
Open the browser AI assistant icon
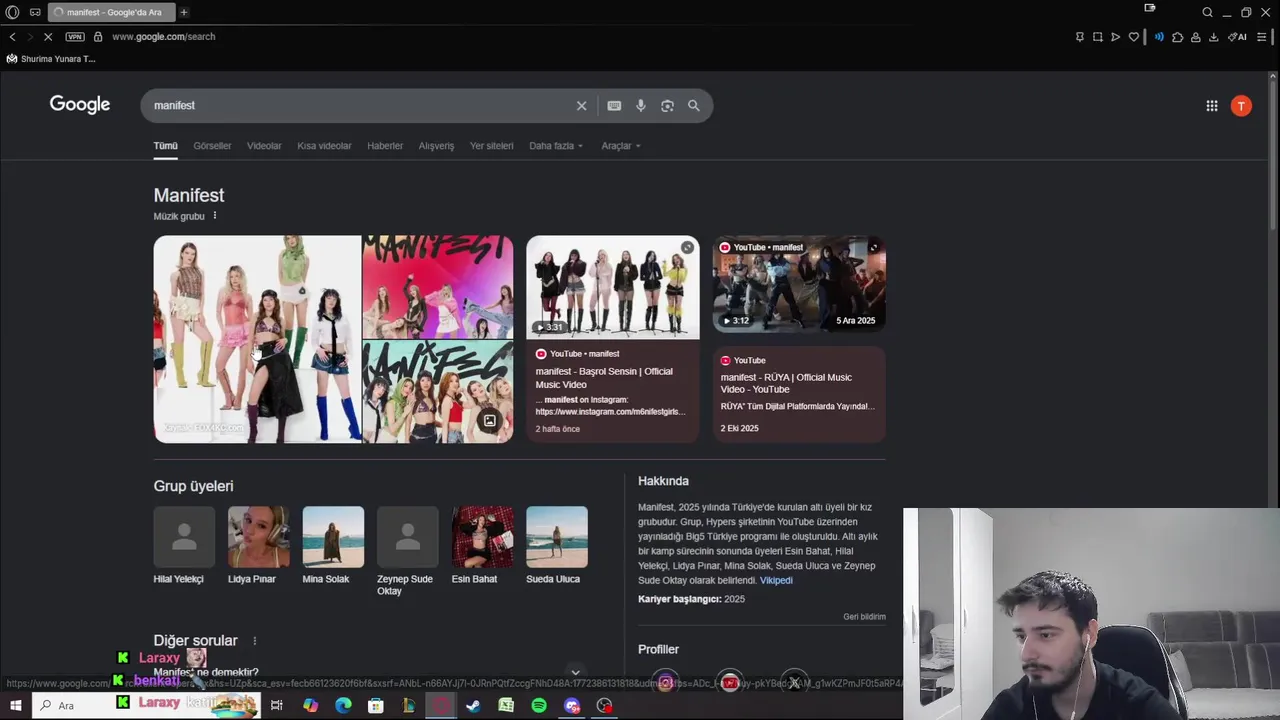coord(1238,37)
